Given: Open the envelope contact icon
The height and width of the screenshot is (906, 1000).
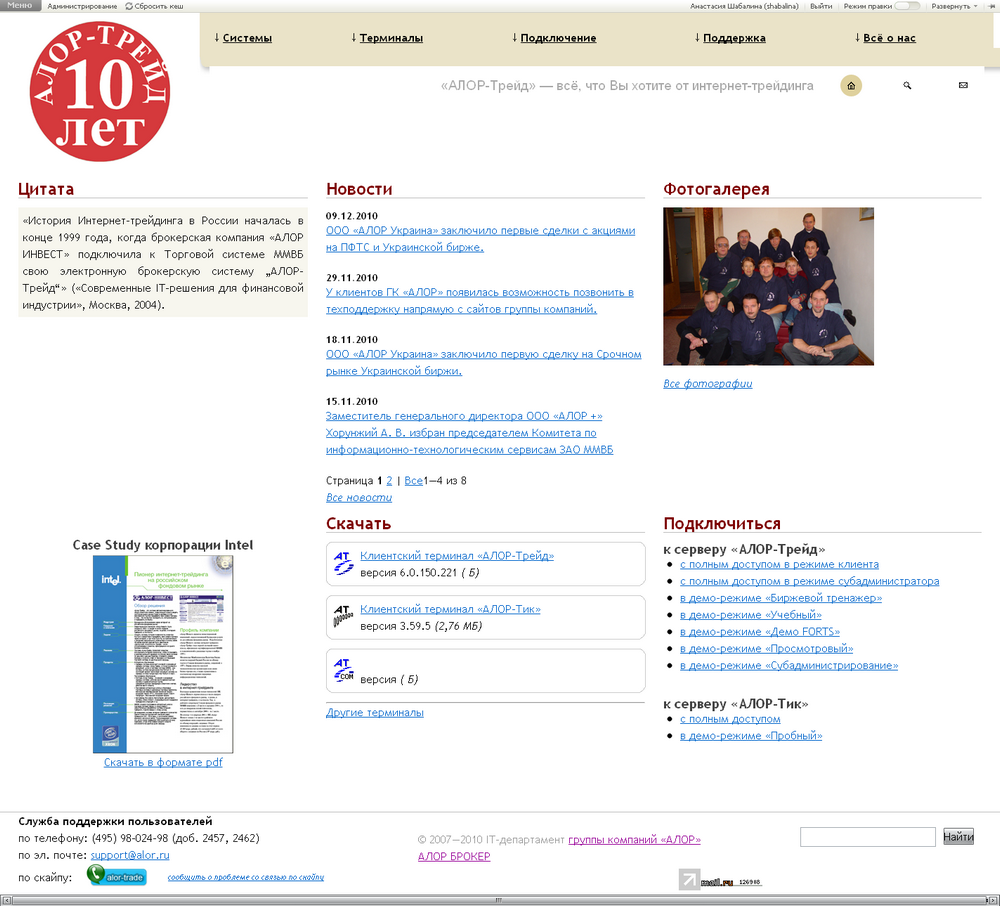Looking at the screenshot, I should click(x=963, y=86).
